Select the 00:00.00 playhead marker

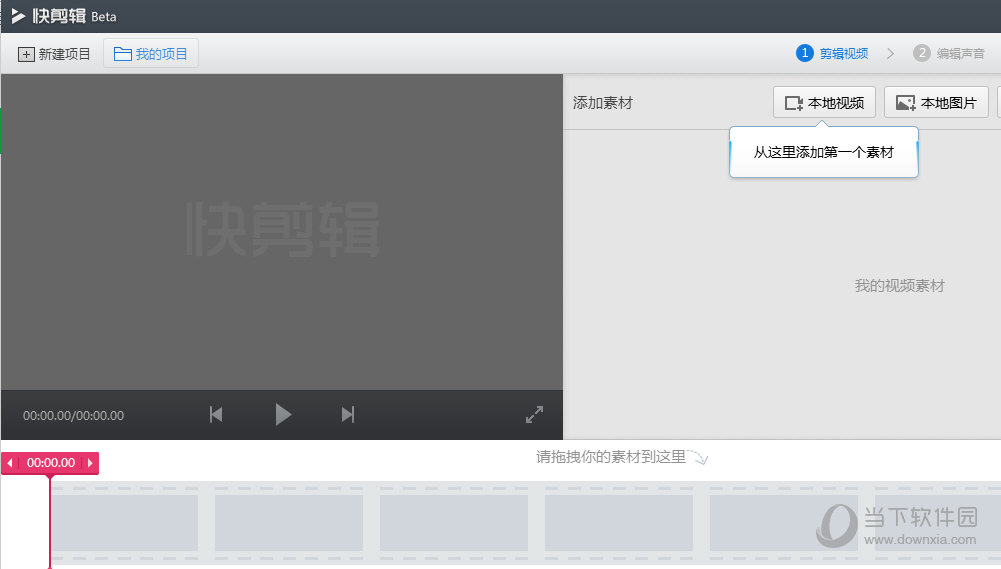tap(50, 462)
